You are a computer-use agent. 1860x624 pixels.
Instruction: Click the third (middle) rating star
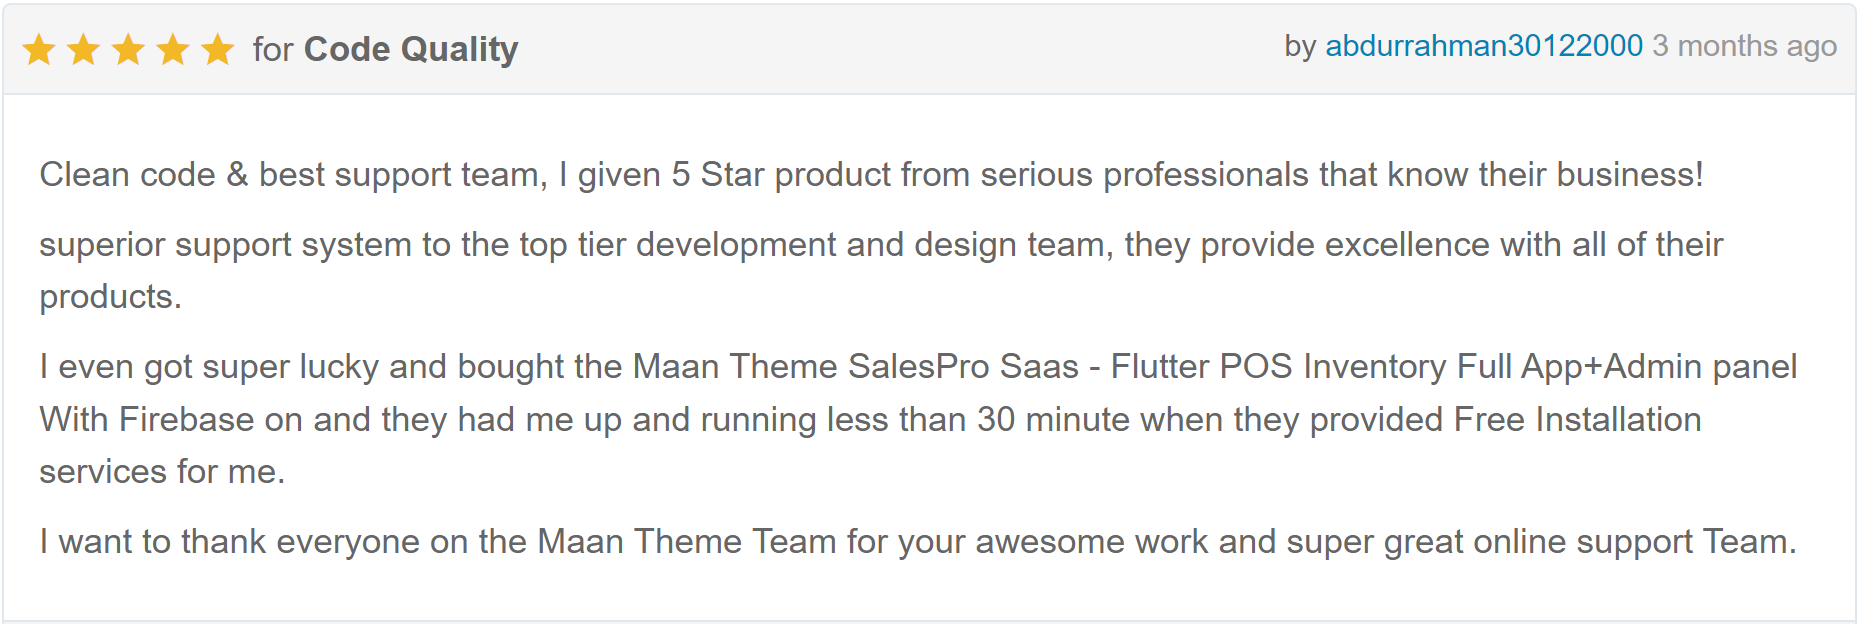(x=129, y=49)
